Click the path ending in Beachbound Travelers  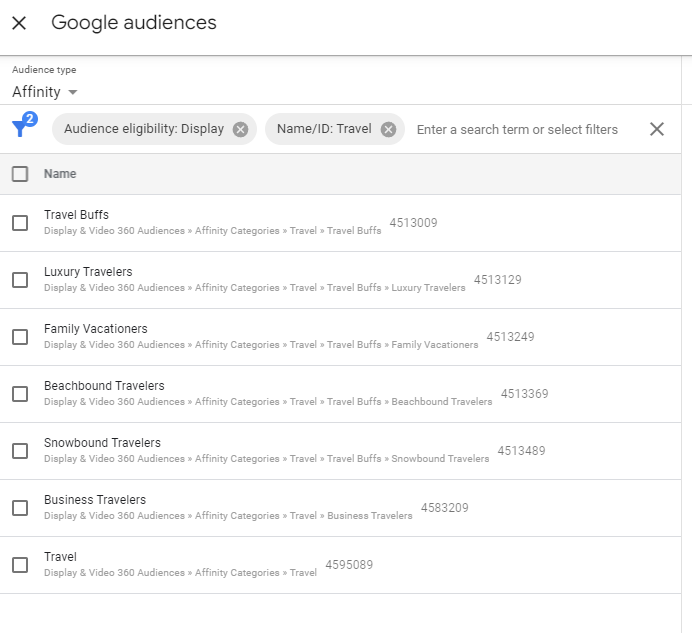click(268, 402)
